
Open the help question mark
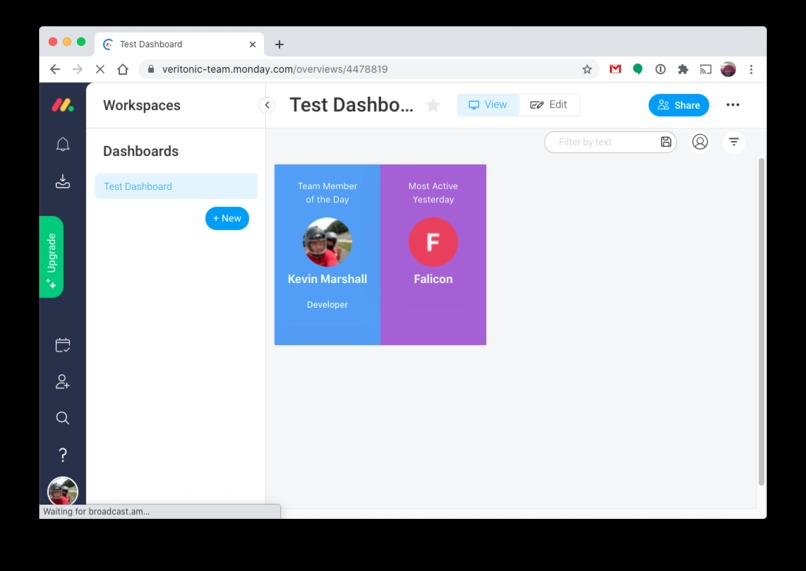tap(63, 455)
